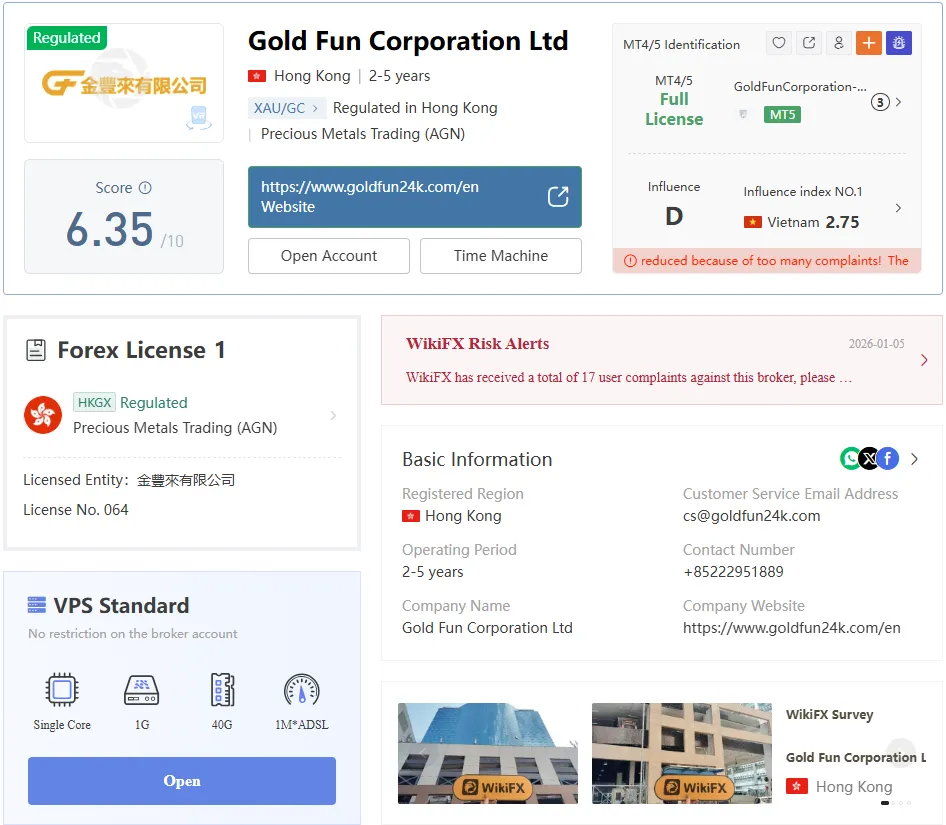
Task: Click the Single Core CPU icon
Action: point(62,689)
